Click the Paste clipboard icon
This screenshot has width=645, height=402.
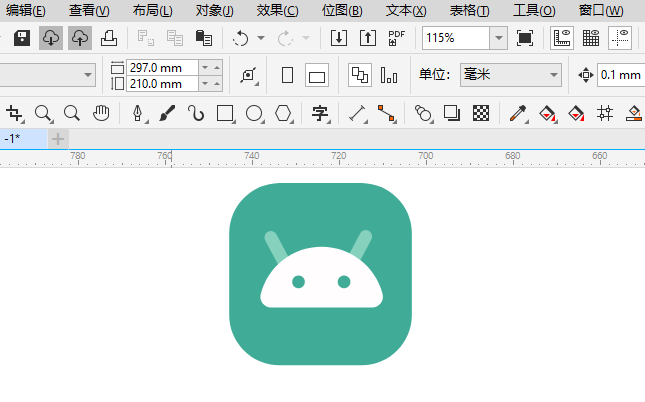204,38
